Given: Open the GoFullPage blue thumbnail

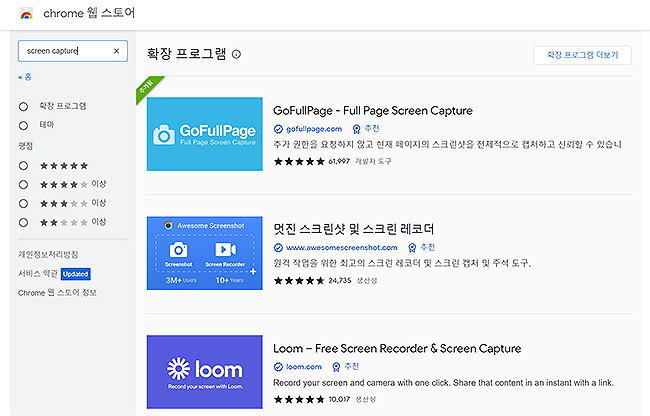Looking at the screenshot, I should click(204, 134).
